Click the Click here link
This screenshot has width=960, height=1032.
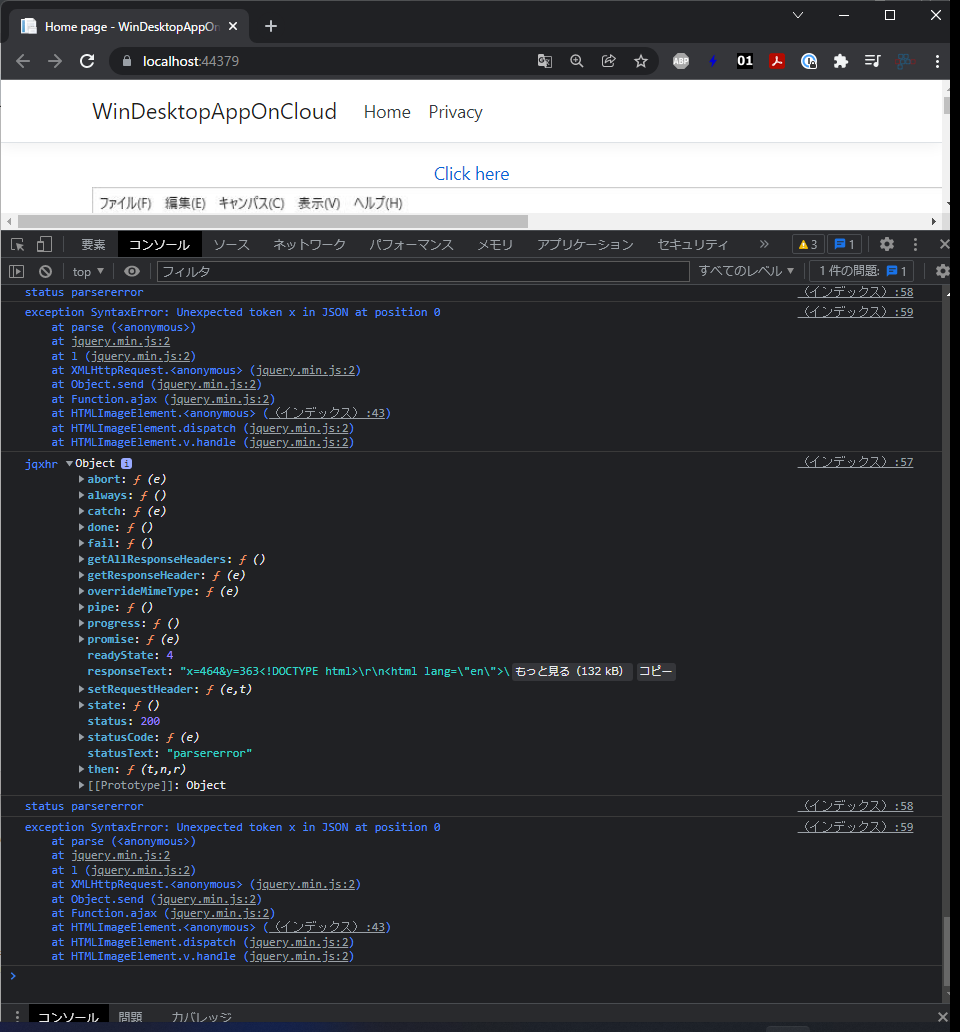471,174
